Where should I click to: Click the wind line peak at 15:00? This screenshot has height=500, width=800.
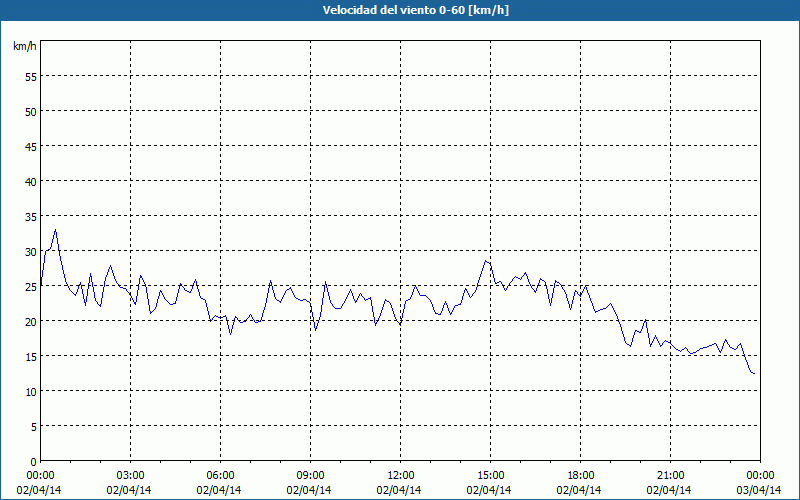(x=486, y=261)
